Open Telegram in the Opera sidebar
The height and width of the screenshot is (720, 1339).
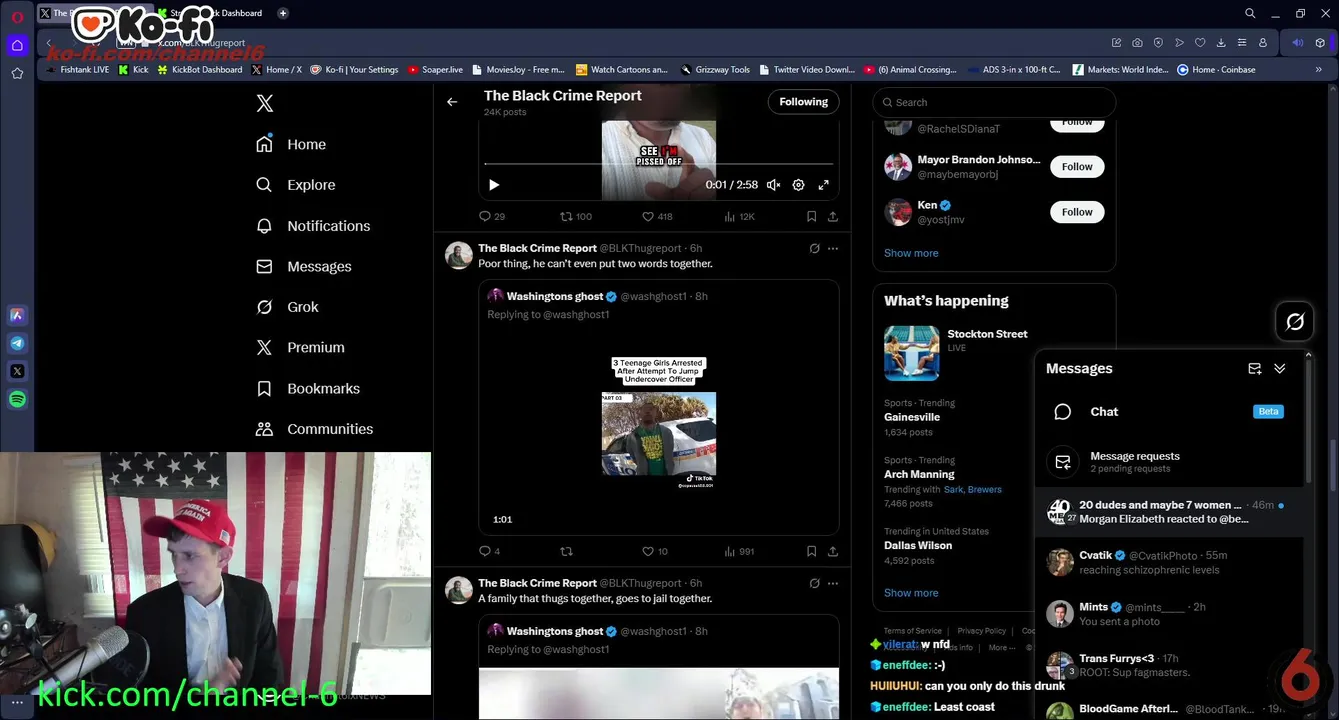[17, 343]
